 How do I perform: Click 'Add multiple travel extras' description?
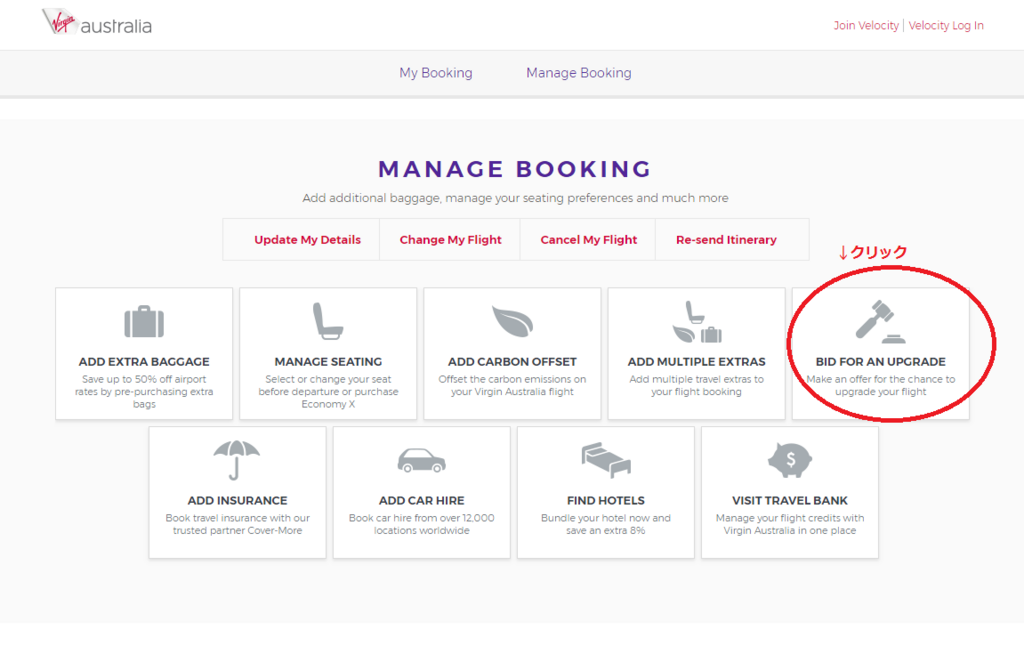(696, 385)
